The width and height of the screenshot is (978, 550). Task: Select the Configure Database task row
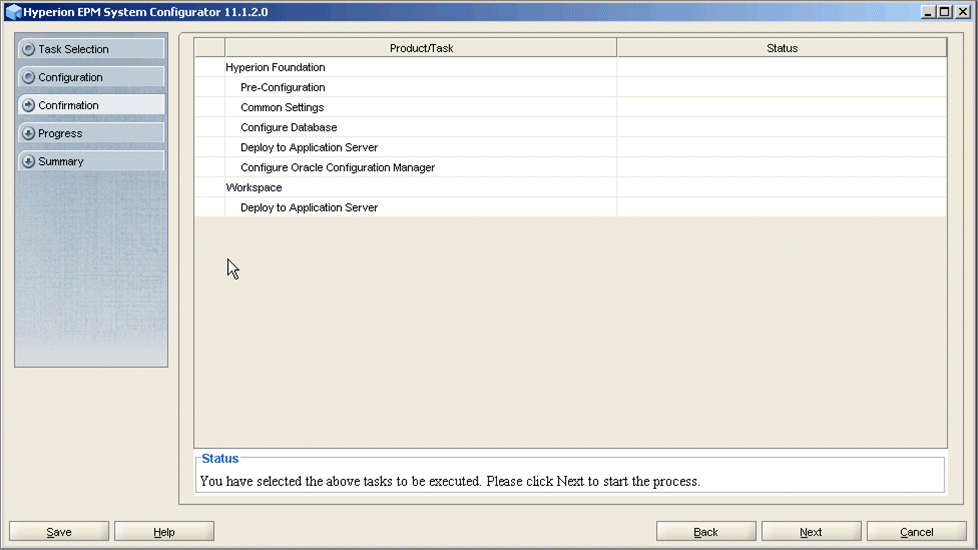570,127
